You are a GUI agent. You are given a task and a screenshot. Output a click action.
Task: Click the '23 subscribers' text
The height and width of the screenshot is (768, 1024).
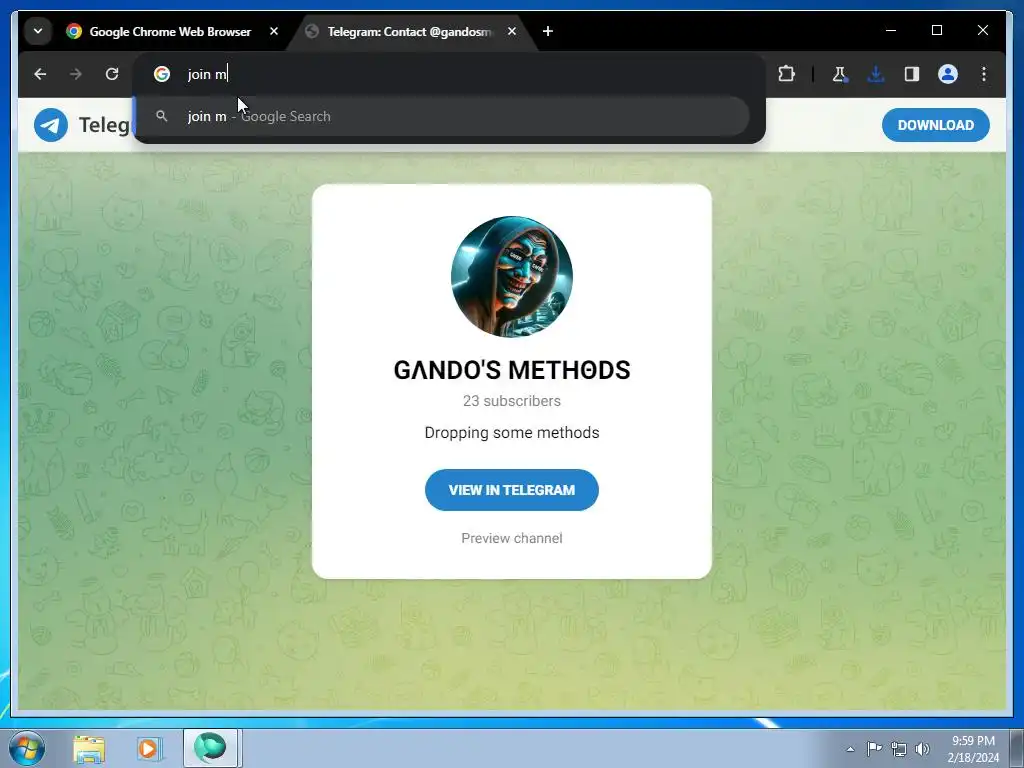[511, 401]
